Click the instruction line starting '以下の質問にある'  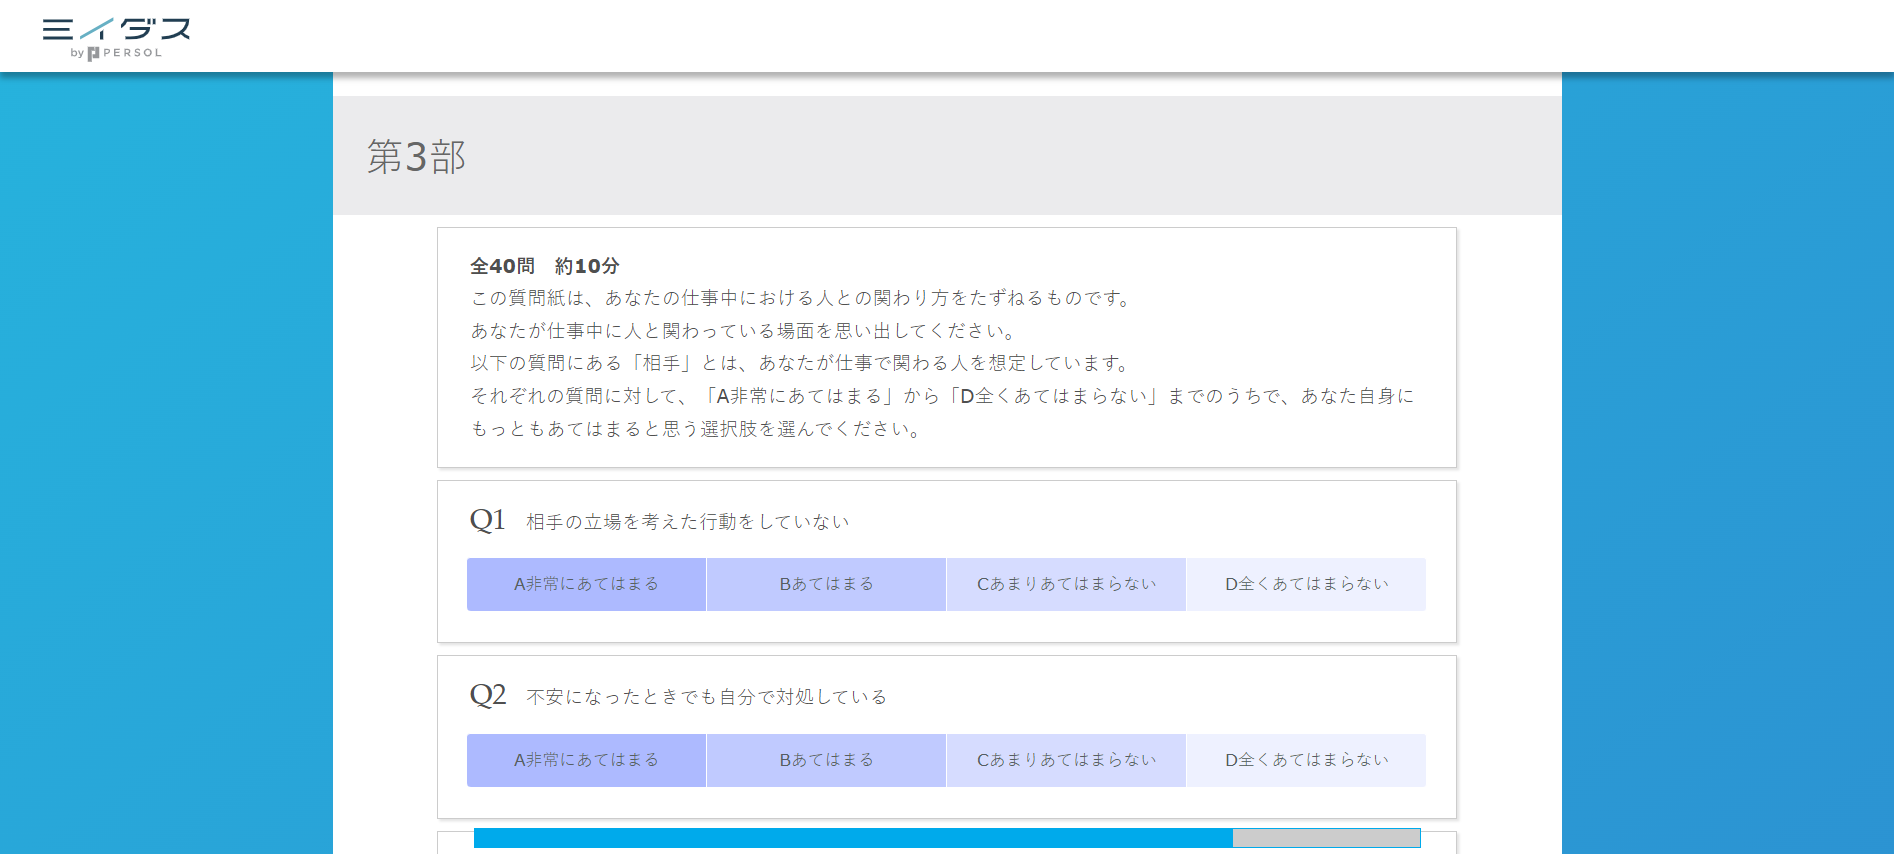(x=801, y=363)
